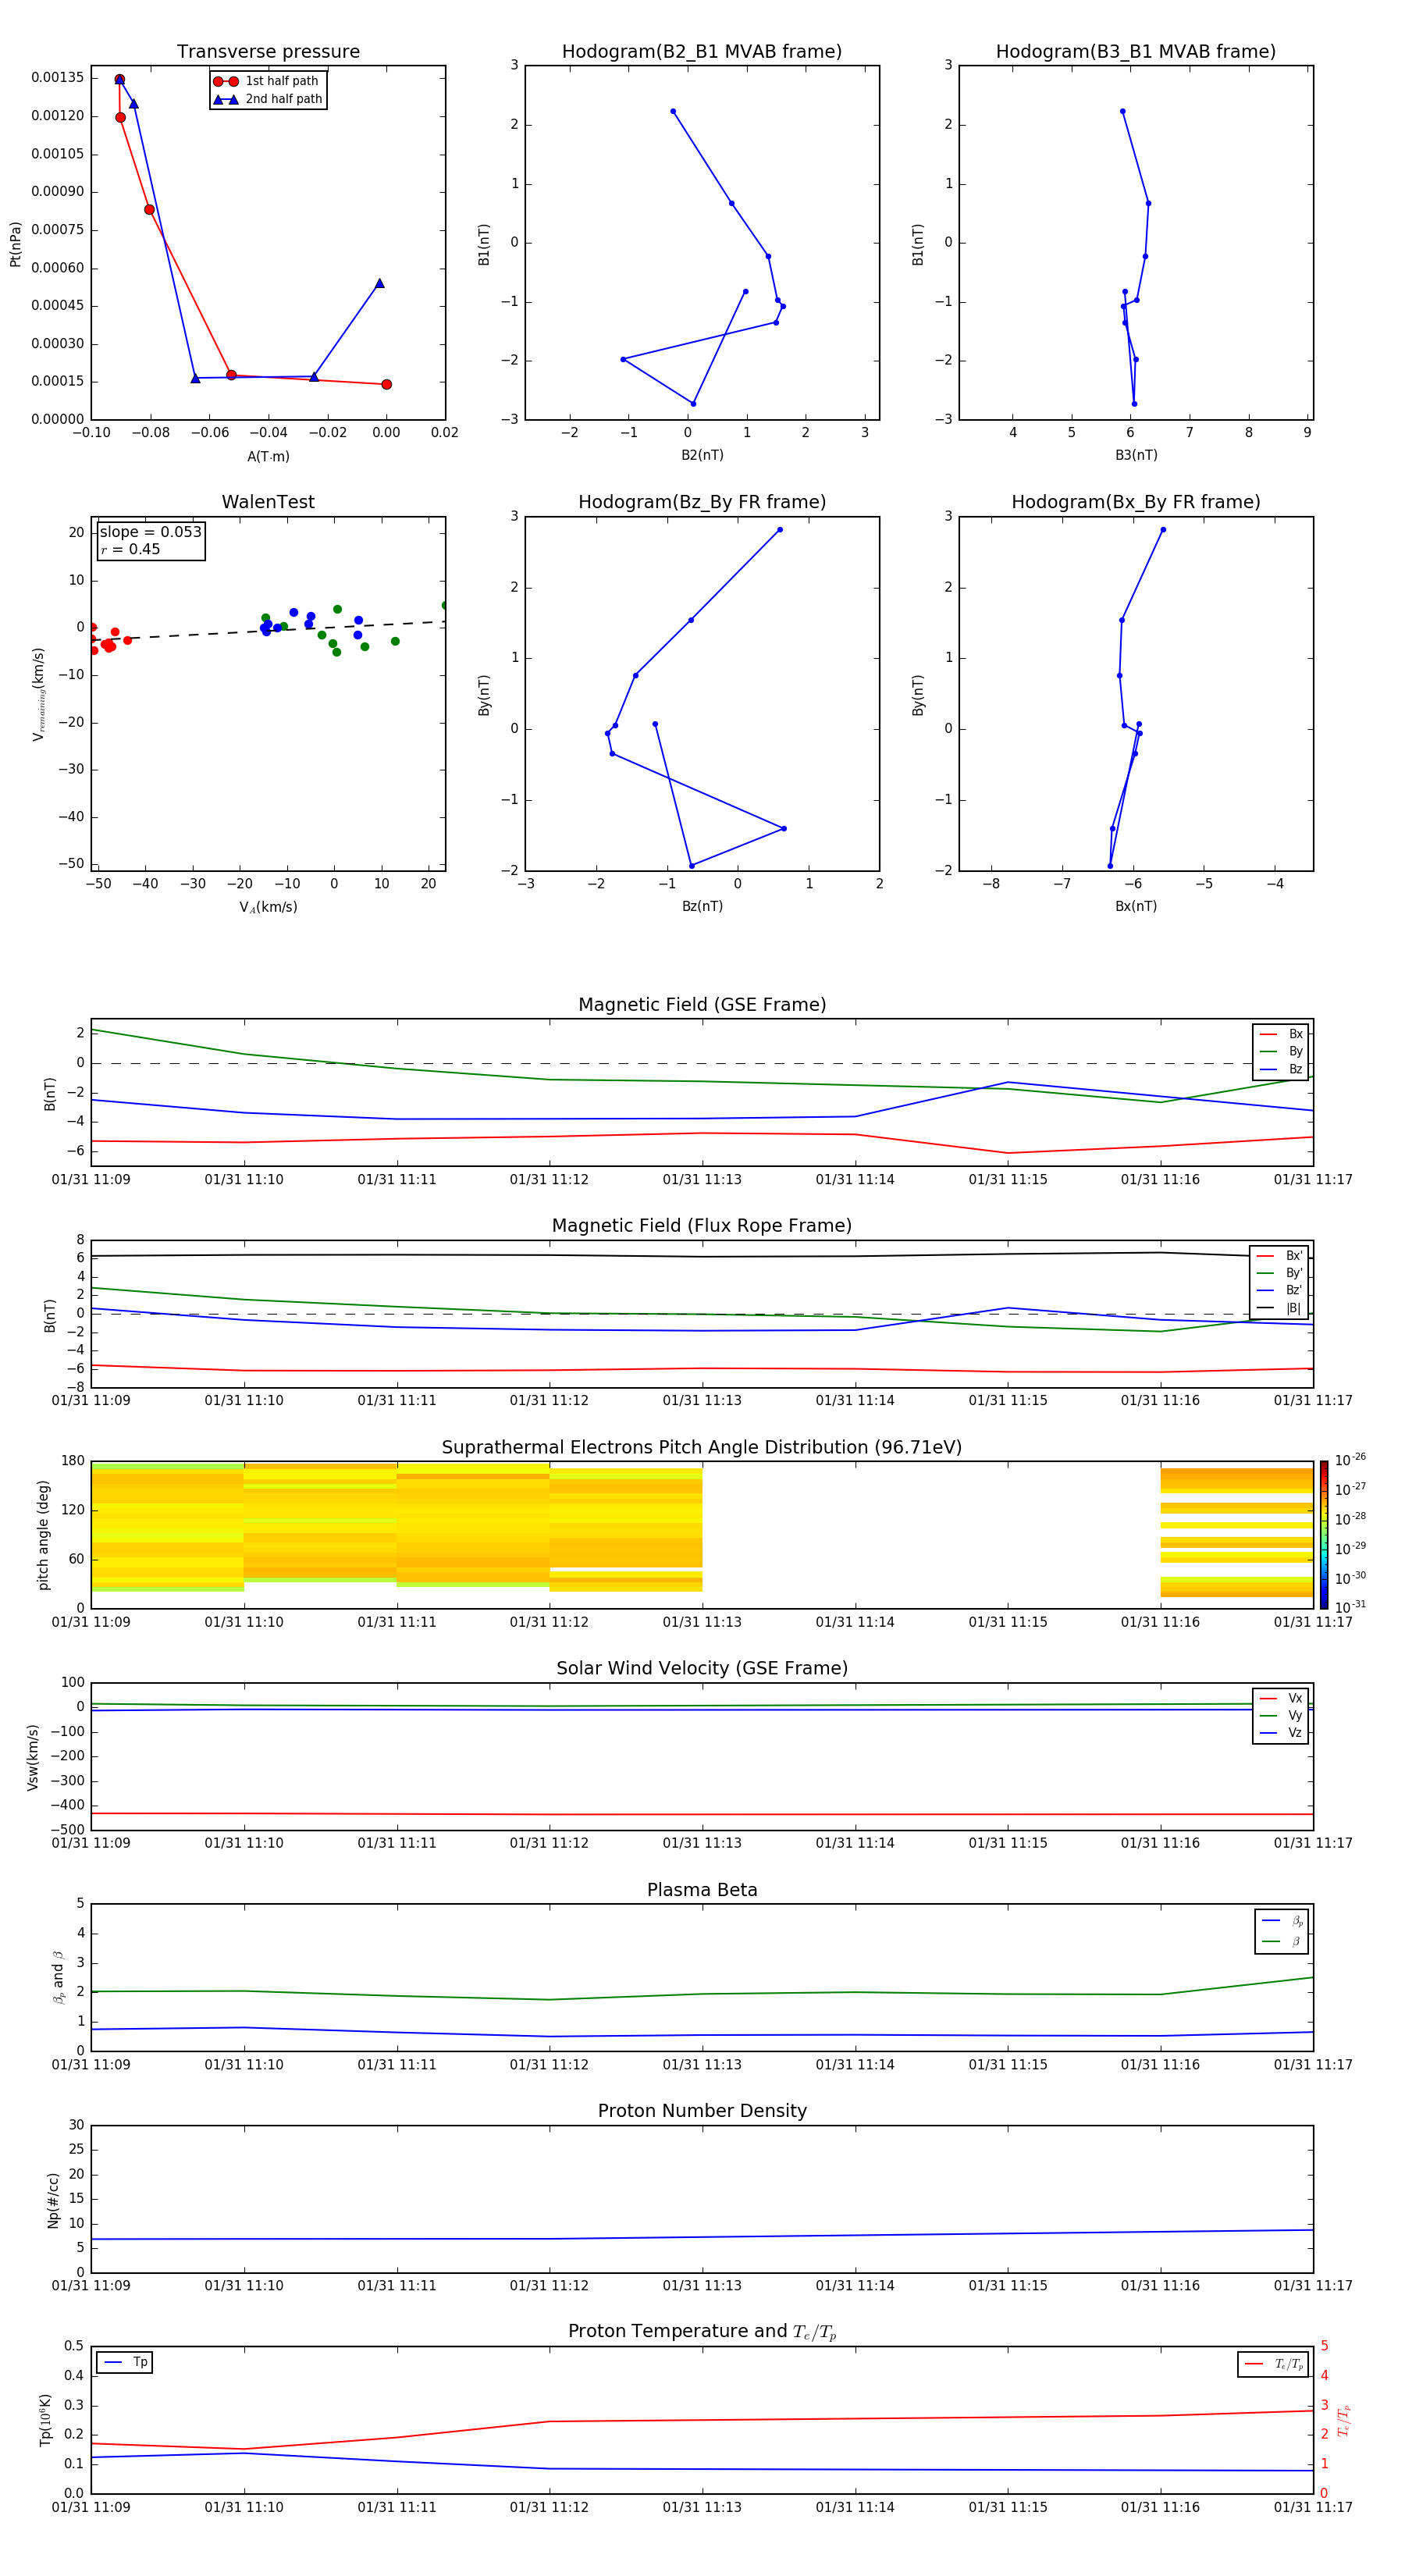1405x2576 pixels.
Task: Click the pitch angle distribution colorbar
Action: point(1324,1535)
